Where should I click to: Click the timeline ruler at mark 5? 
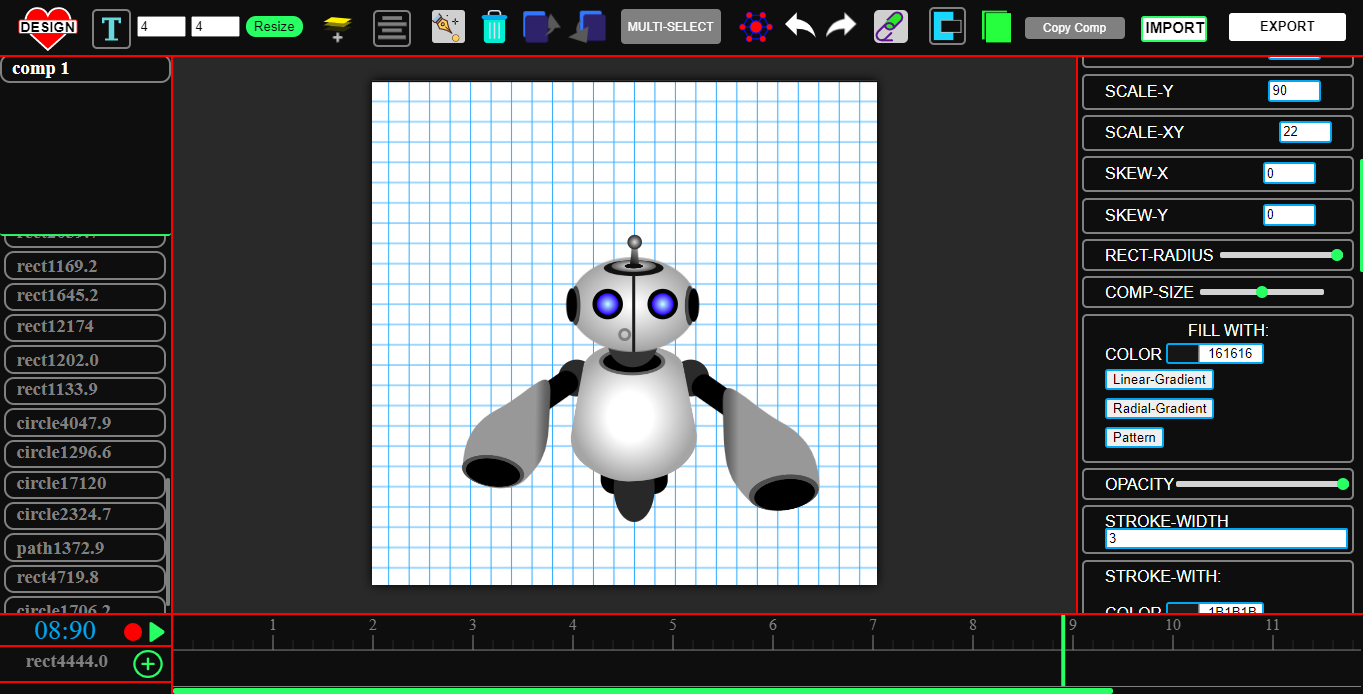point(673,626)
